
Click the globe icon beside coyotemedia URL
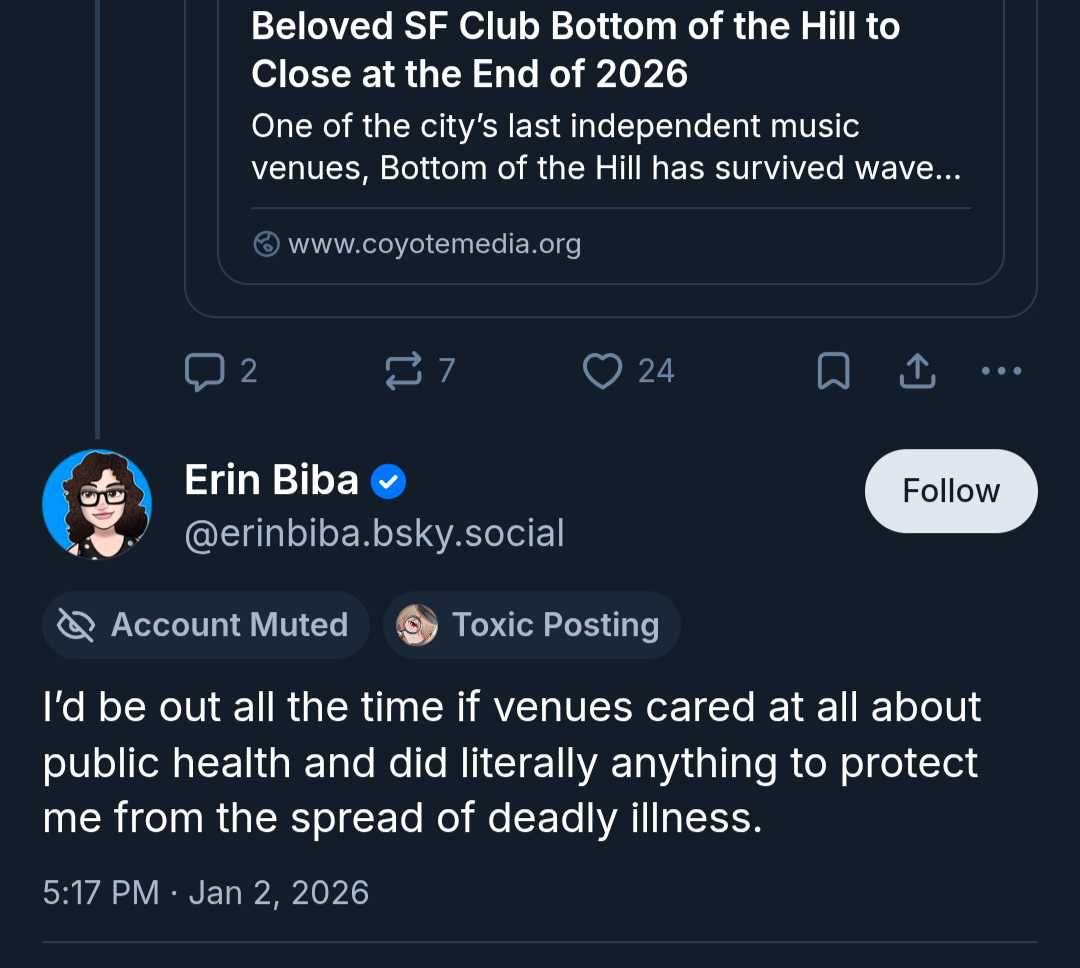point(266,244)
